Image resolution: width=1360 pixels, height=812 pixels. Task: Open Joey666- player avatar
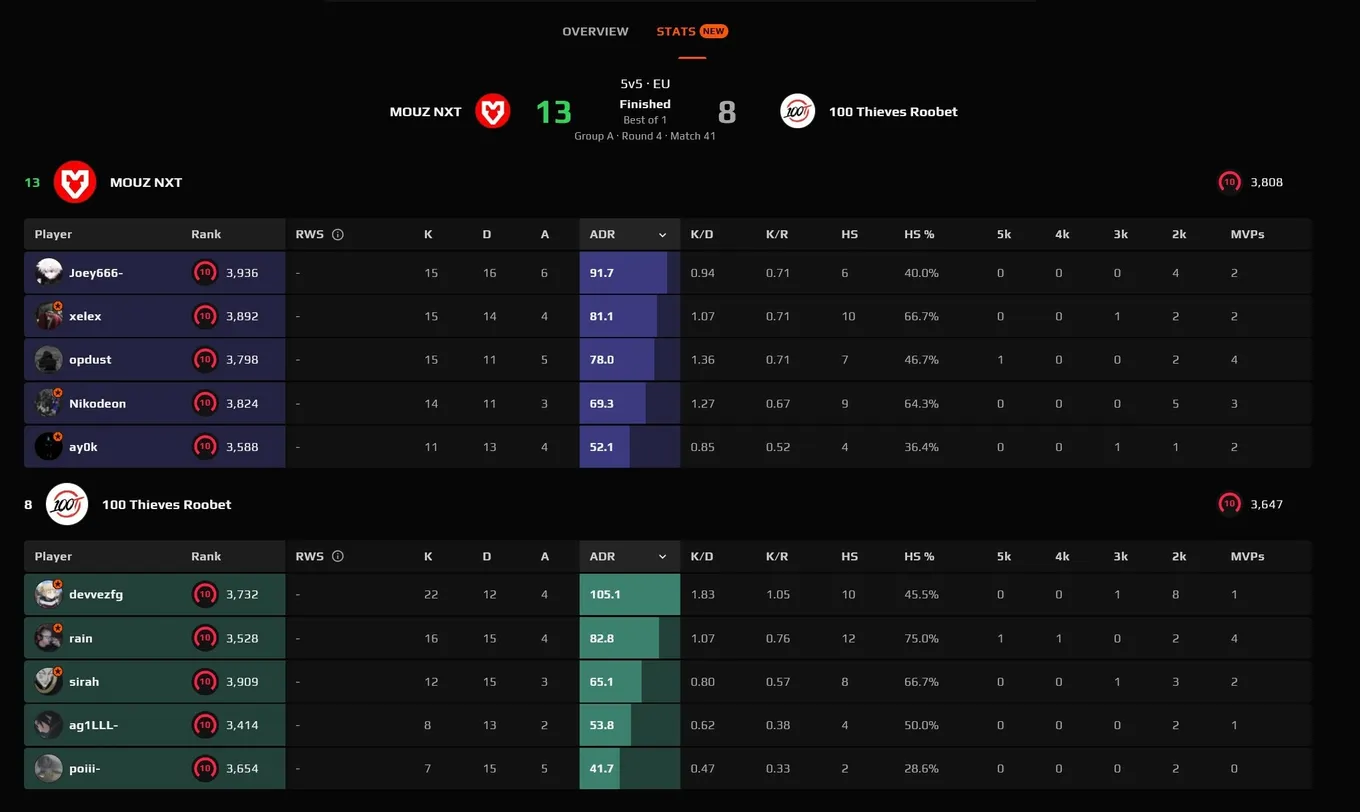49,272
